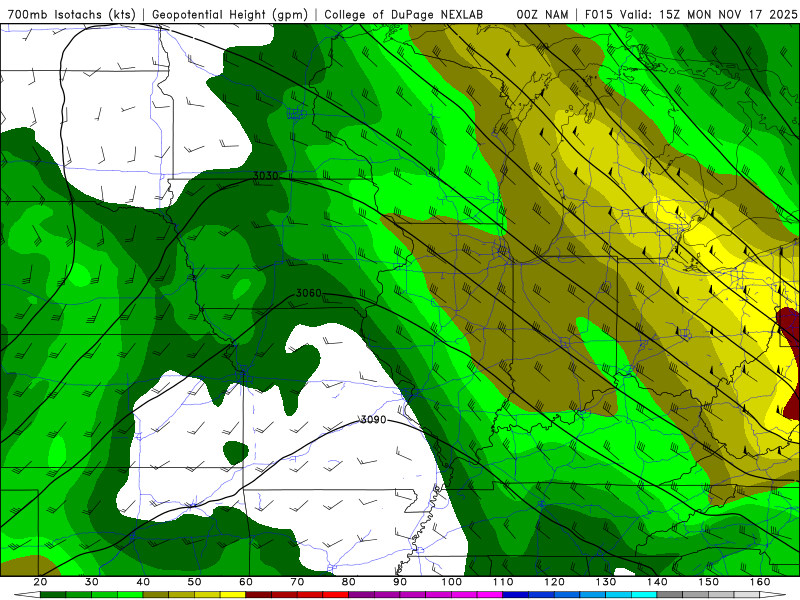Image resolution: width=800 pixels, height=600 pixels.
Task: Click the 90 value on the color scale
Action: coord(400,582)
